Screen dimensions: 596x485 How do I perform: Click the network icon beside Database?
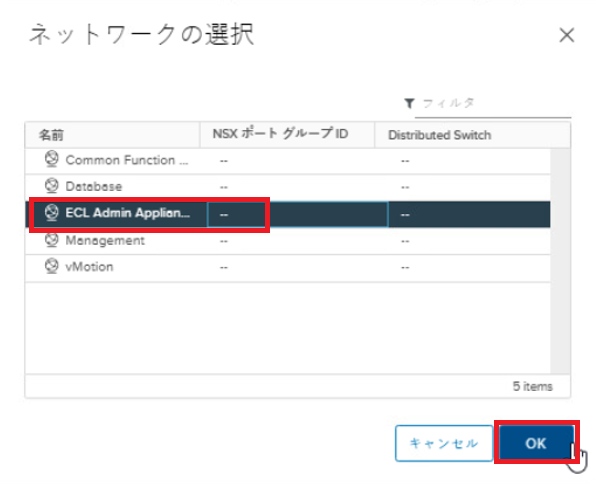tap(52, 186)
